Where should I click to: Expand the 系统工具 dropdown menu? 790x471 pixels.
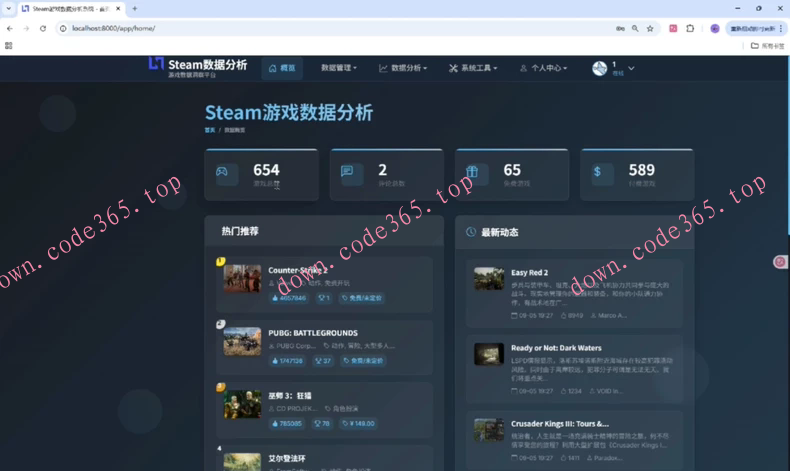473,68
